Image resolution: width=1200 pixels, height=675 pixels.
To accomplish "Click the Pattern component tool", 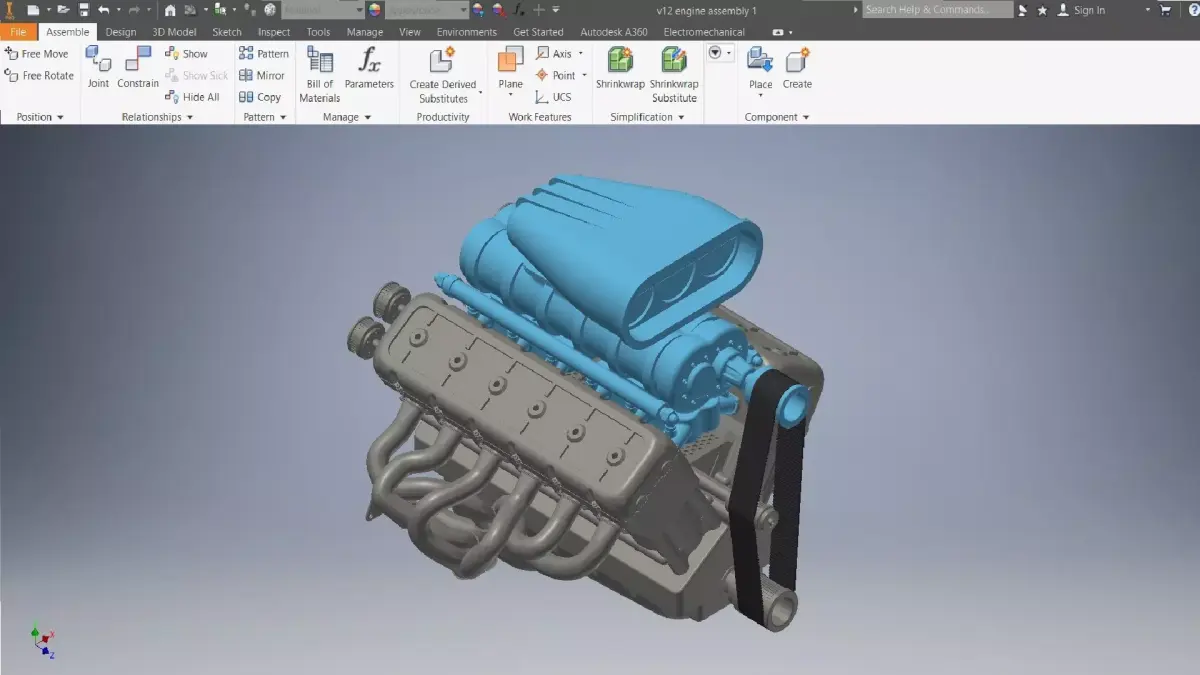I will pyautogui.click(x=264, y=54).
